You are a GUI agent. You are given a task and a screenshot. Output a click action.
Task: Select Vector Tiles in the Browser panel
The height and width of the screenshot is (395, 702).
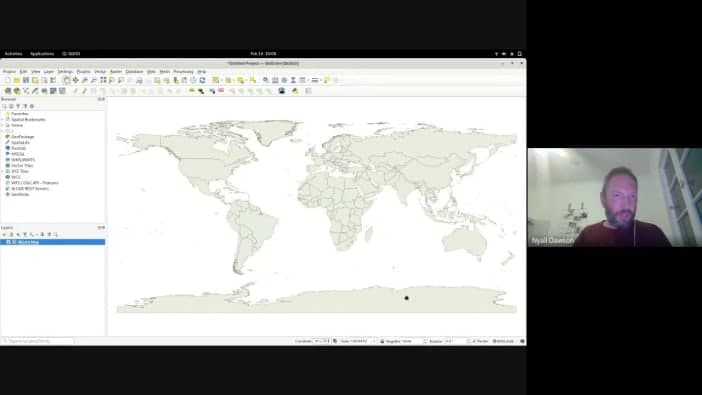[22, 166]
